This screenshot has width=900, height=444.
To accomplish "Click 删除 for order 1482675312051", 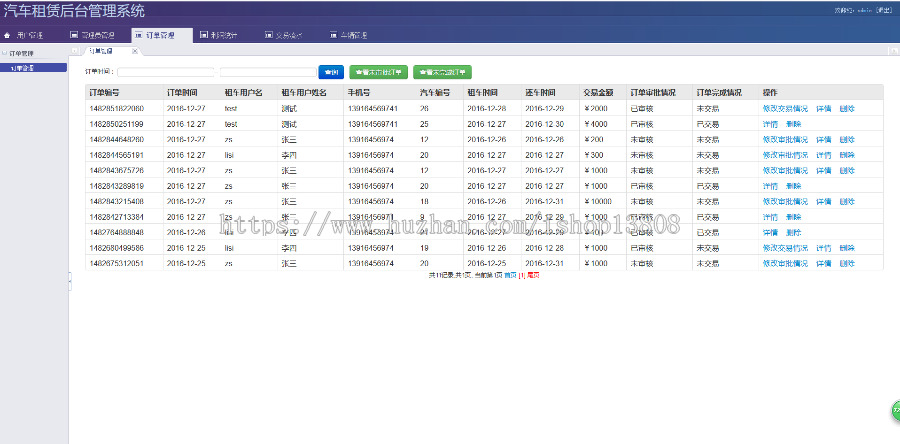I will click(x=847, y=263).
